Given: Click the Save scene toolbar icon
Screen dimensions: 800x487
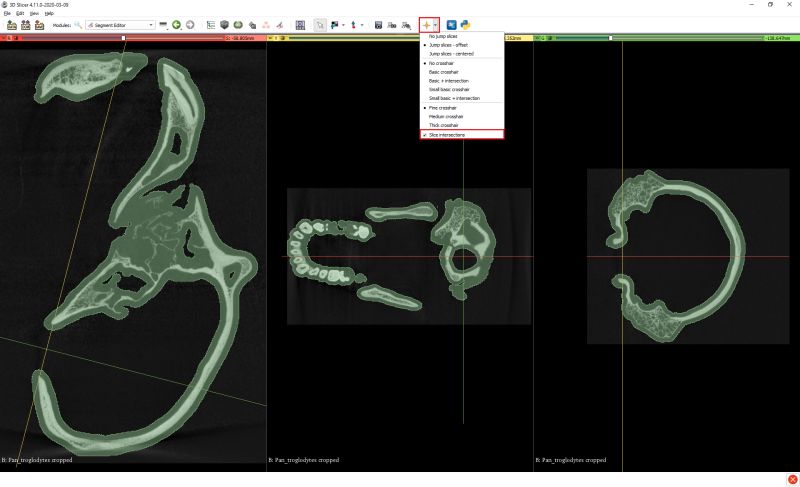Looking at the screenshot, I should pos(39,24).
